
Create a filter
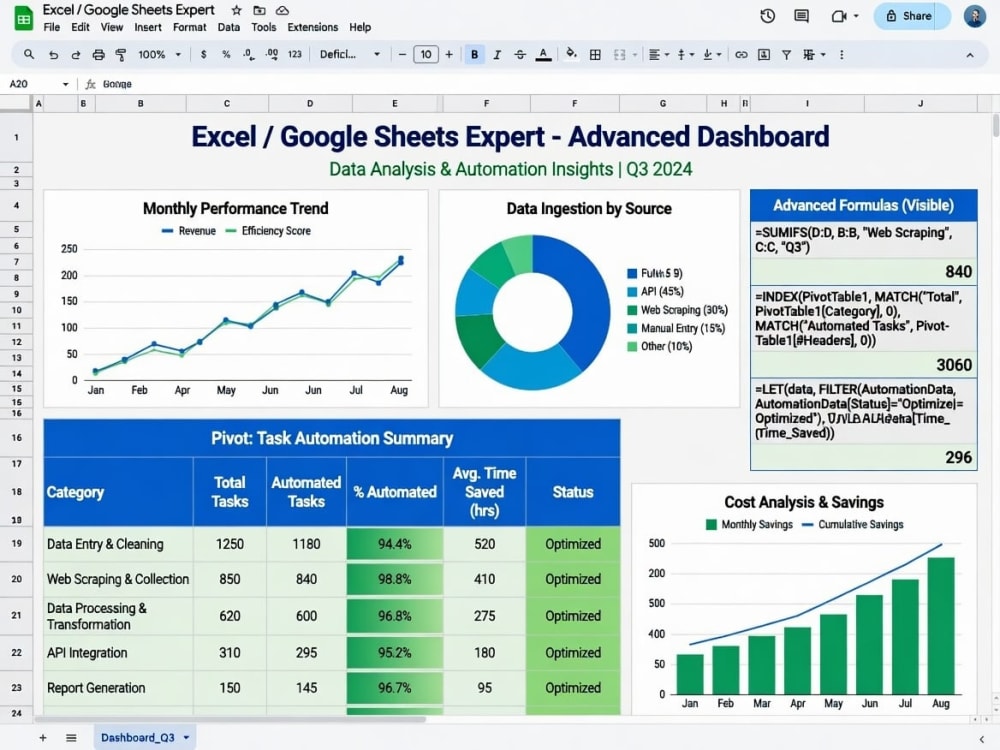point(786,55)
